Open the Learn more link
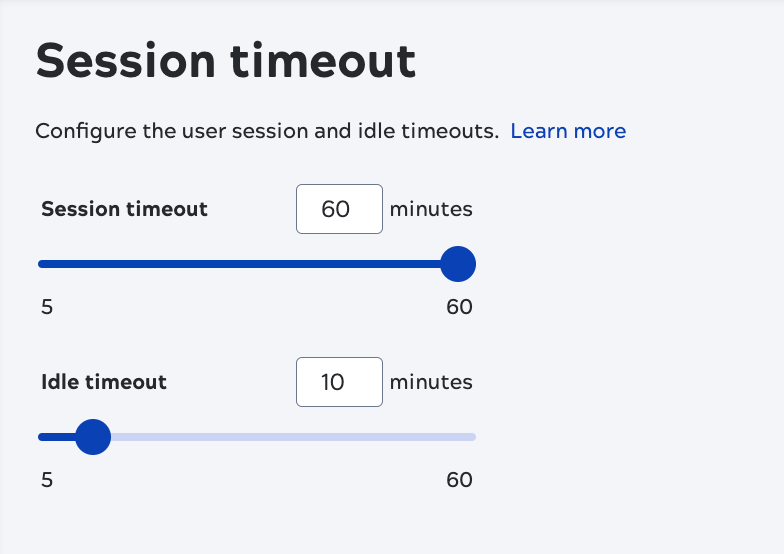Screen dimensions: 784x554 pyautogui.click(x=568, y=131)
